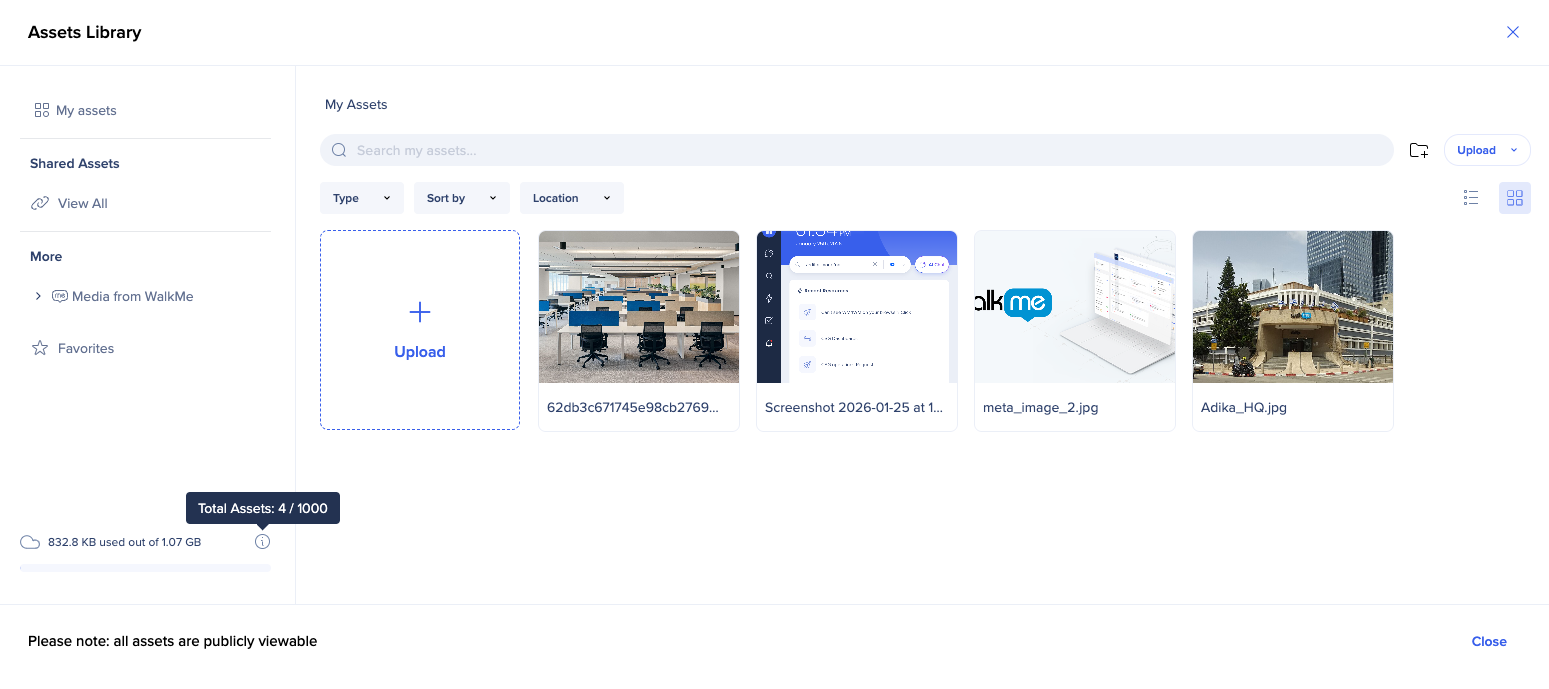Click the storage info icon

pyautogui.click(x=262, y=542)
